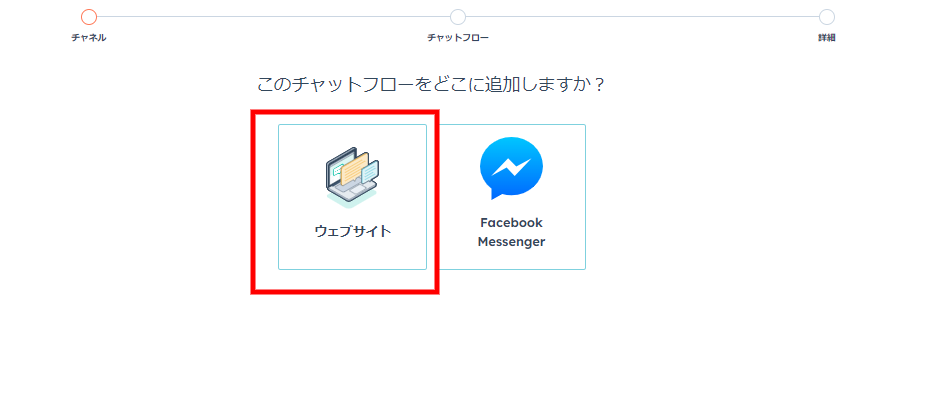Click the white lightning bolt in Messenger logo
This screenshot has height=413, width=928.
[511, 168]
